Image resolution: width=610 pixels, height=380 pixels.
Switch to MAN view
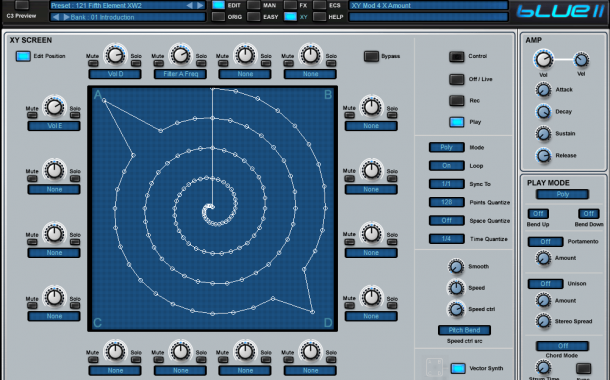(254, 5)
